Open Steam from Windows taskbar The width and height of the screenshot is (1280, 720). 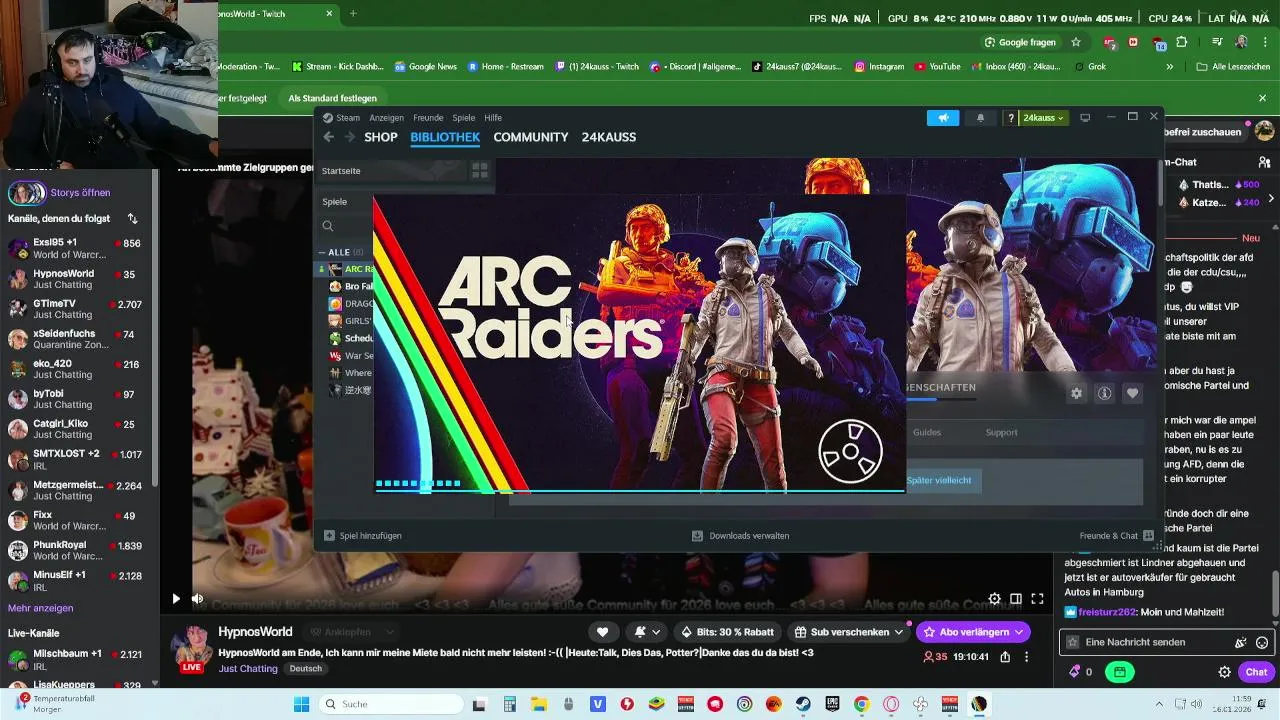(803, 704)
